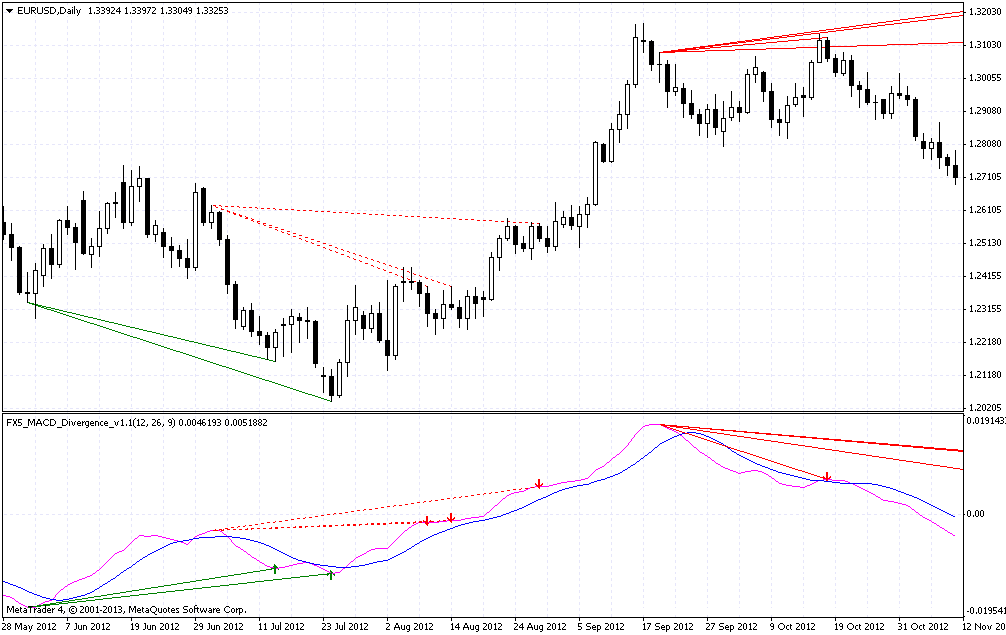Click the chart menu triangle beside EURUSD,Daily
Viewport: 1006px width, 635px height.
(9, 11)
